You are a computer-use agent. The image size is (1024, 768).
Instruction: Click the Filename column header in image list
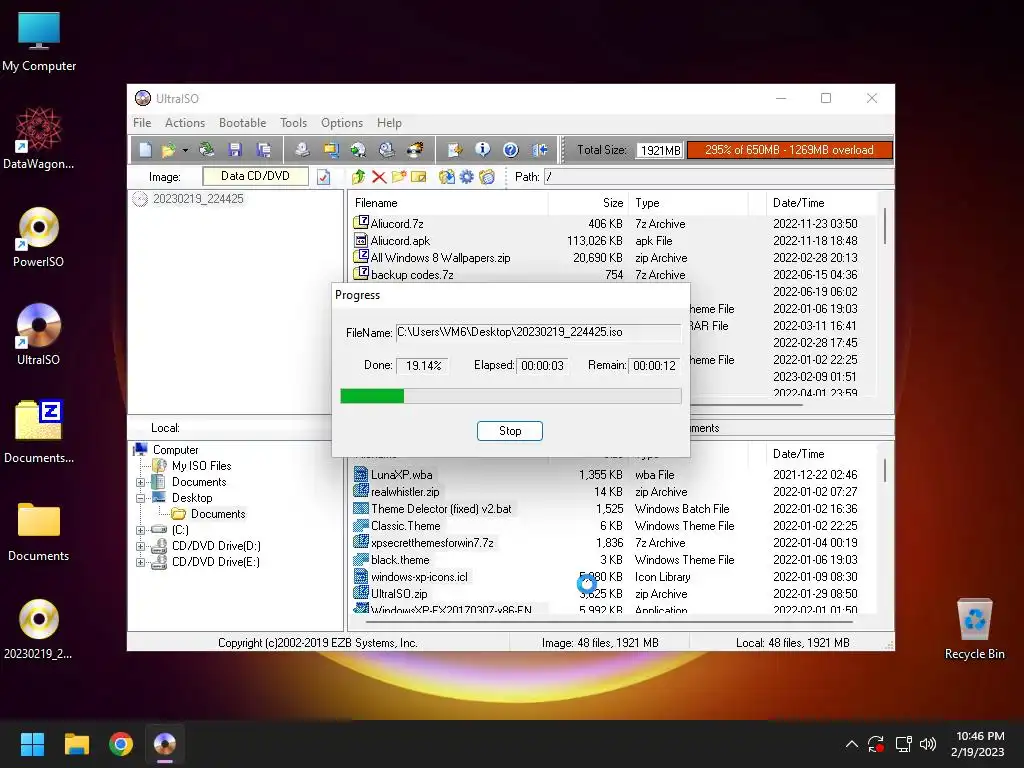(x=449, y=203)
